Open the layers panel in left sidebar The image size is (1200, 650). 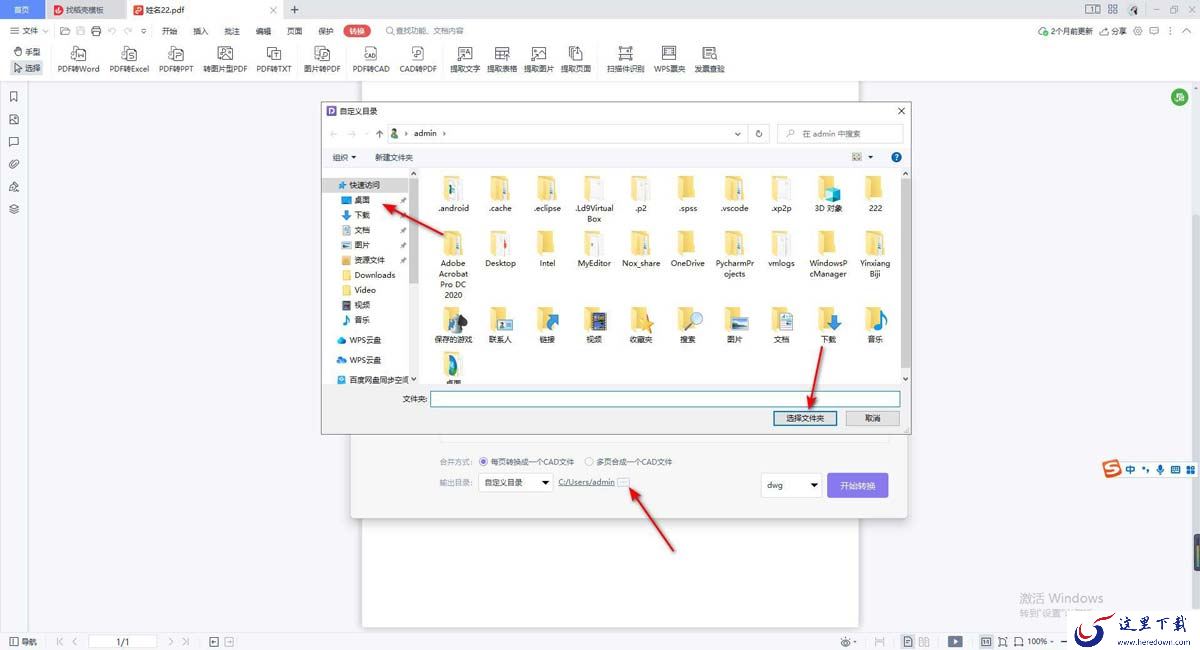[x=14, y=209]
